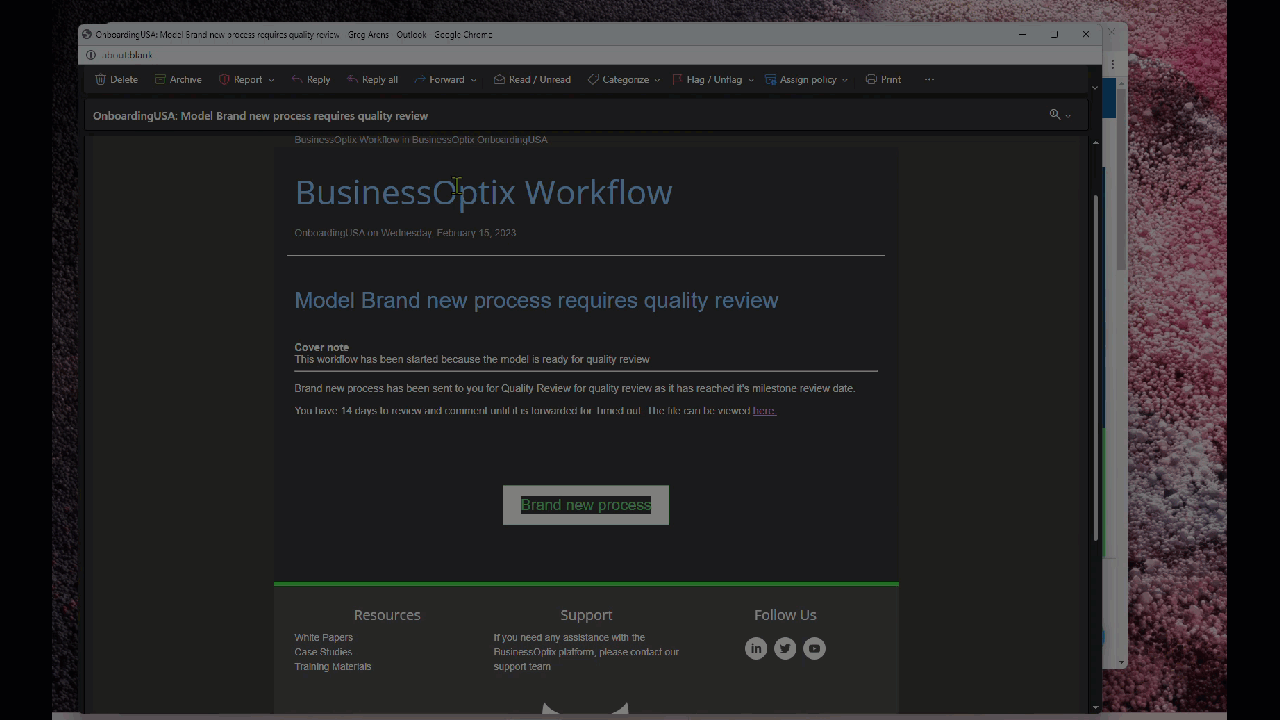Click the Brand new process button

[x=585, y=505]
